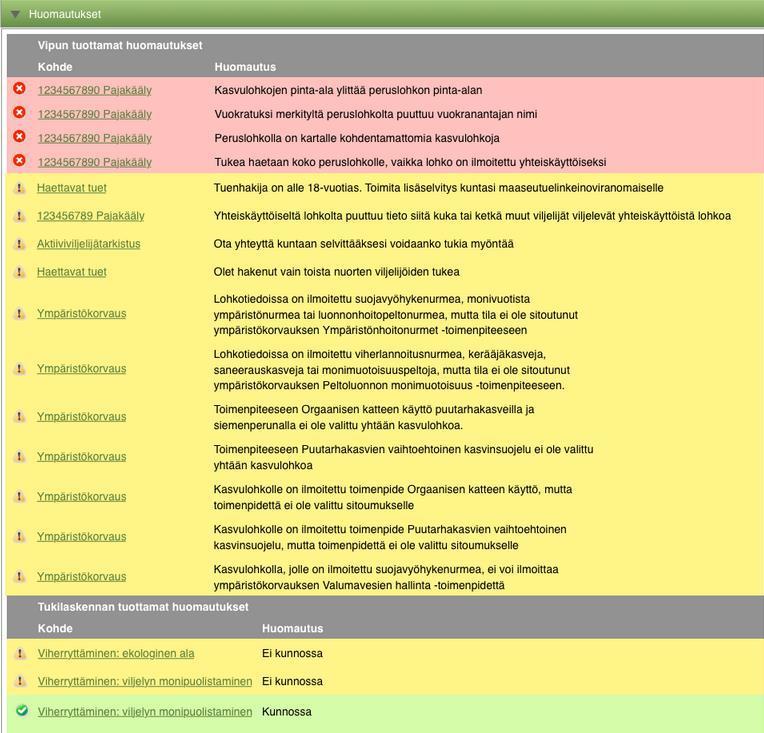The height and width of the screenshot is (733, 764).
Task: Open the Ympäristökorvaus link for the Ympäristönhoitonurmet note
Action: pyautogui.click(x=81, y=313)
